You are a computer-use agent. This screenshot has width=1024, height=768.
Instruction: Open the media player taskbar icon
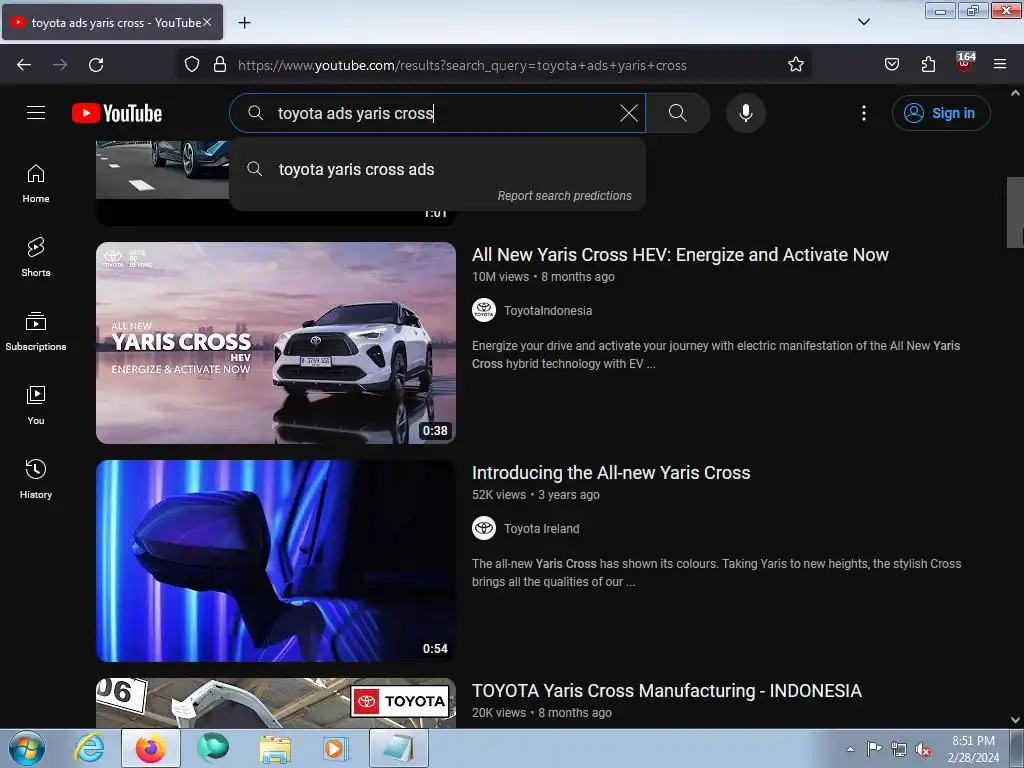coord(335,748)
